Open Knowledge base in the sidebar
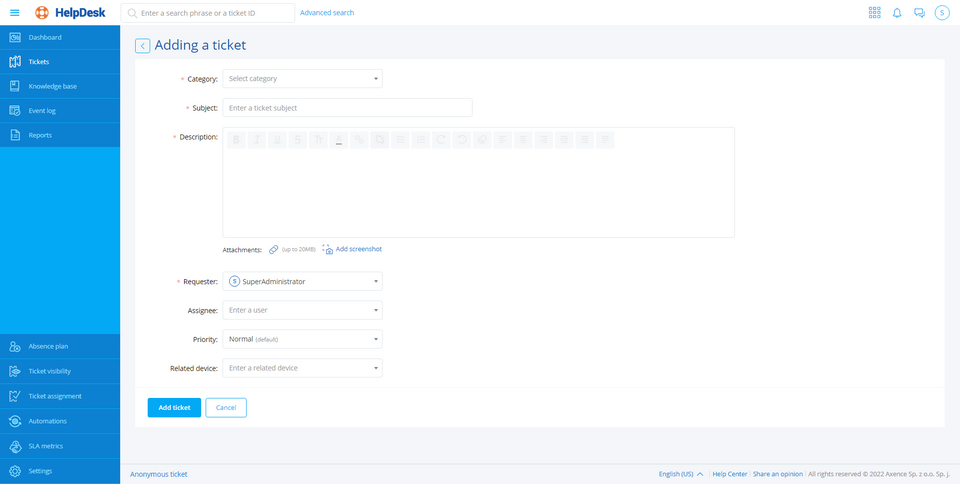960x484 pixels. [x=52, y=86]
